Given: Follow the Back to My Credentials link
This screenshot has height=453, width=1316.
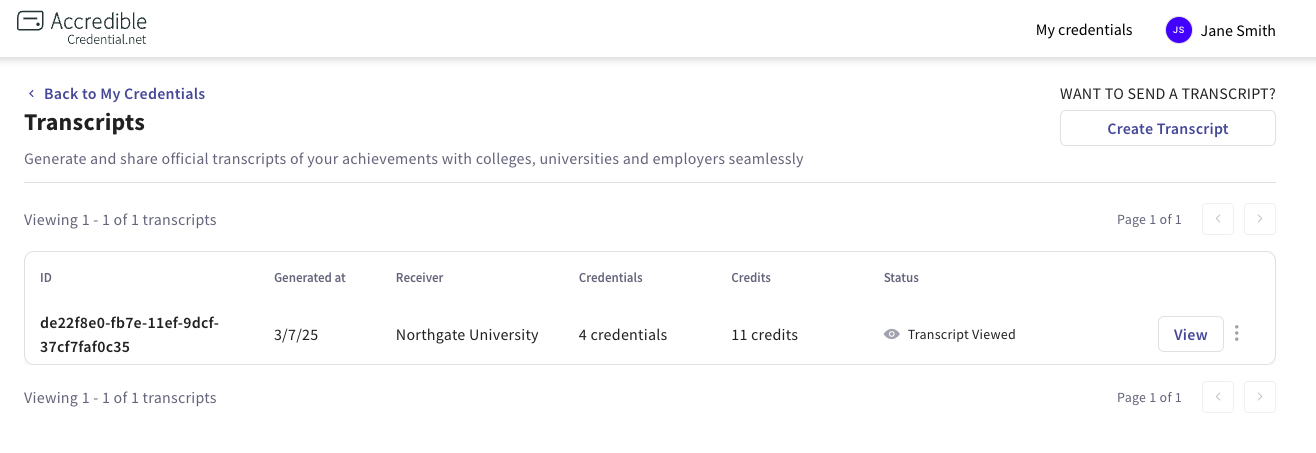Looking at the screenshot, I should tap(124, 94).
